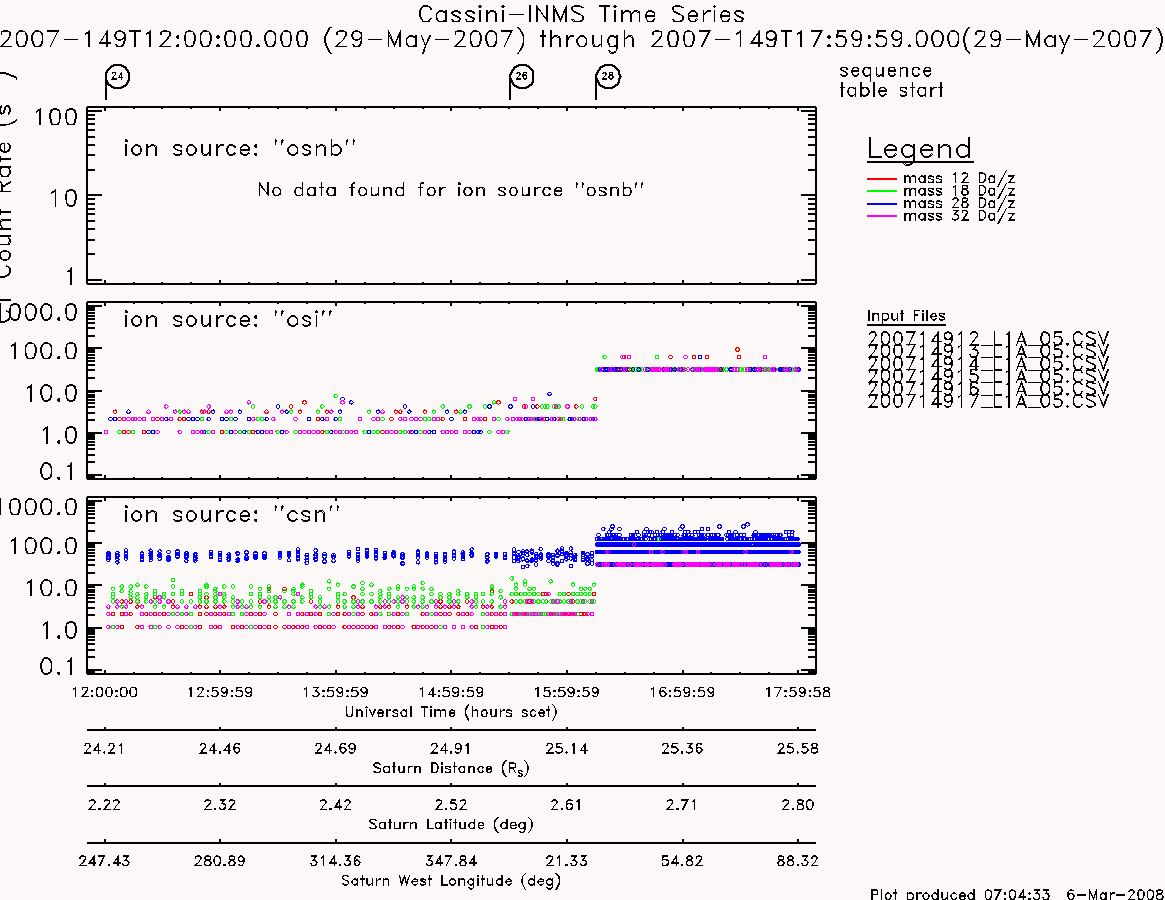Click west longitude value 88.32
Viewport: 1165px width, 900px height.
pyautogui.click(x=798, y=861)
